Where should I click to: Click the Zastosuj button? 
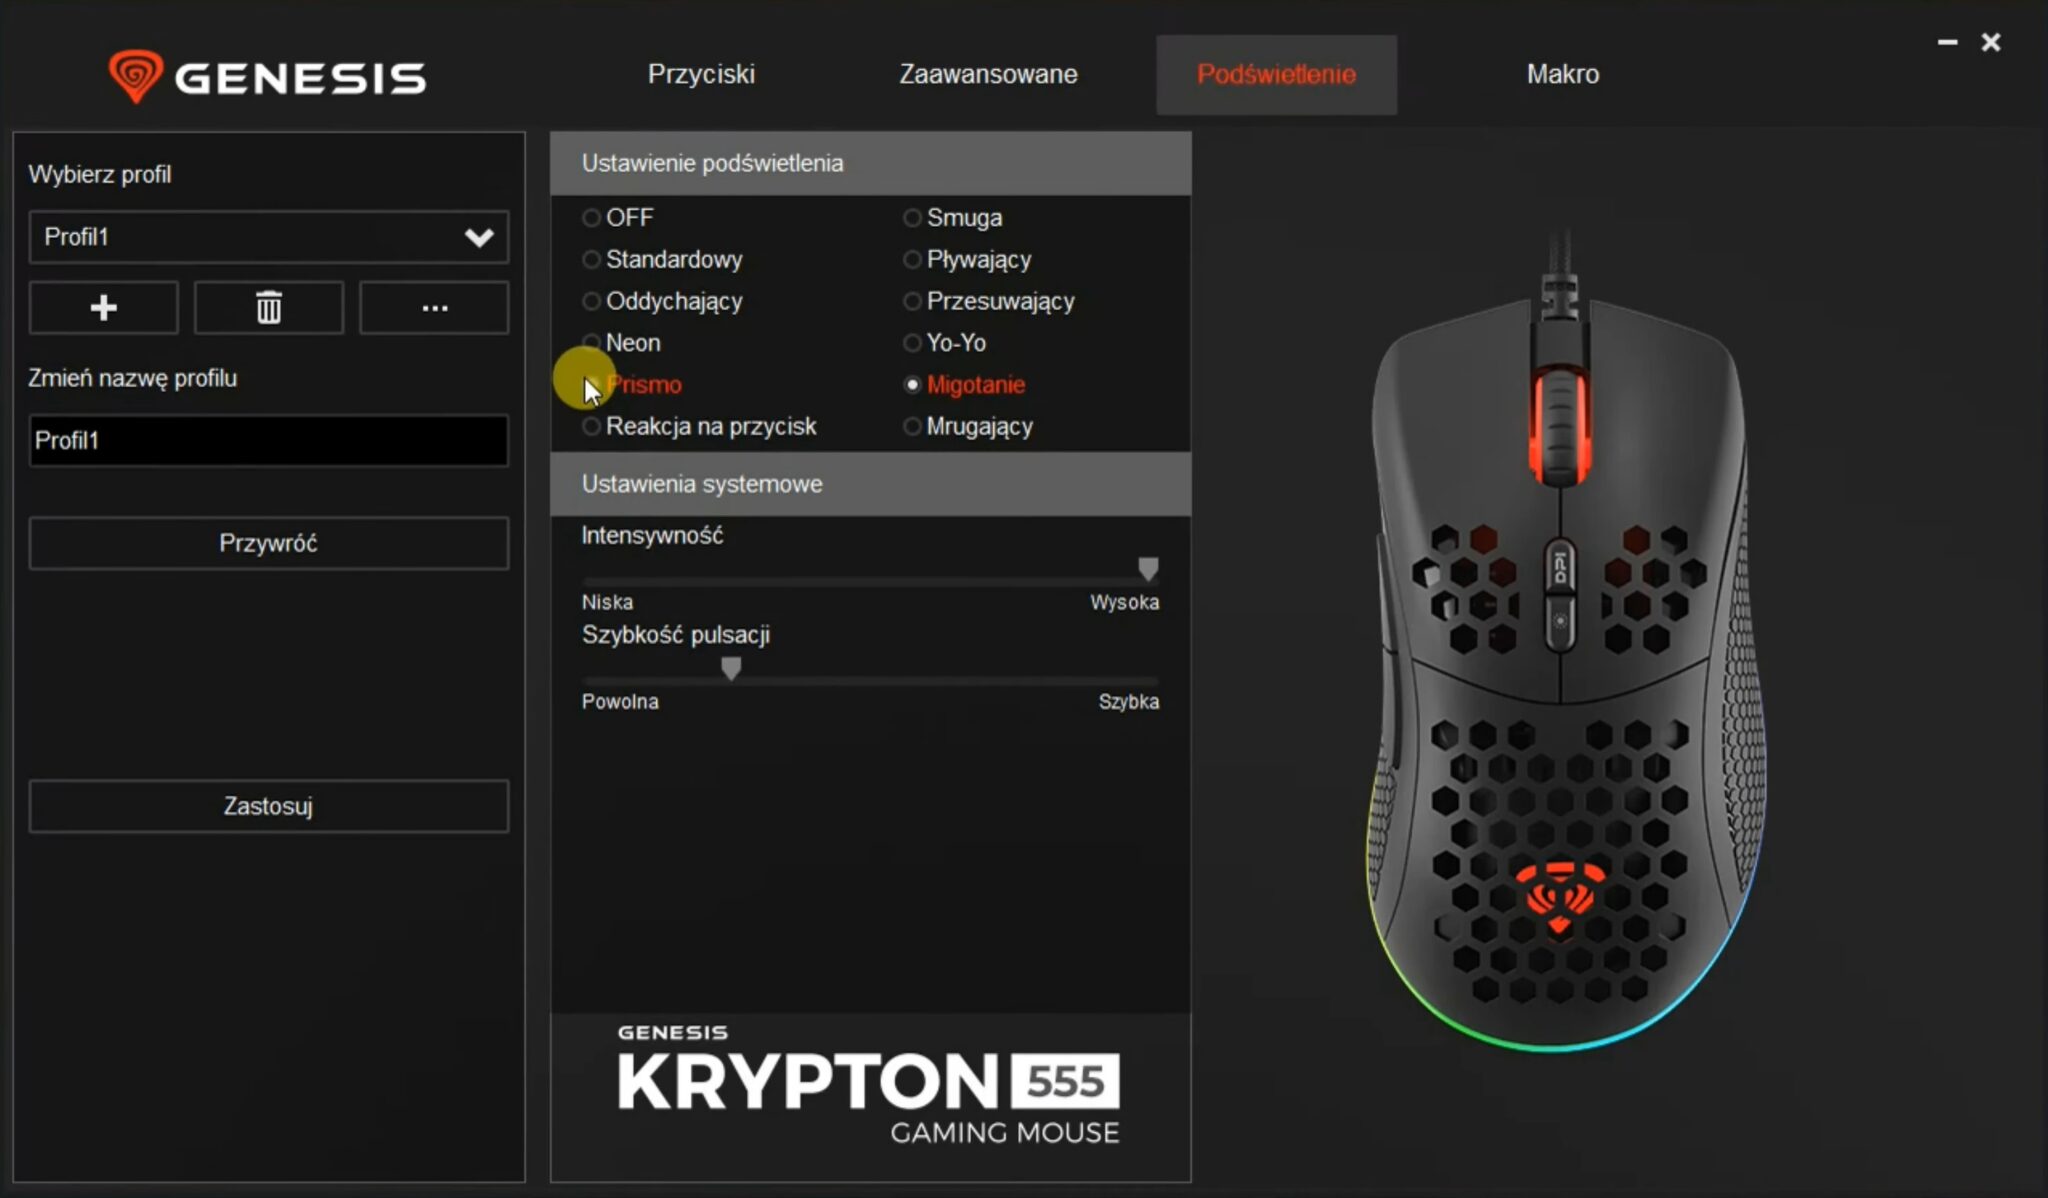[x=268, y=806]
